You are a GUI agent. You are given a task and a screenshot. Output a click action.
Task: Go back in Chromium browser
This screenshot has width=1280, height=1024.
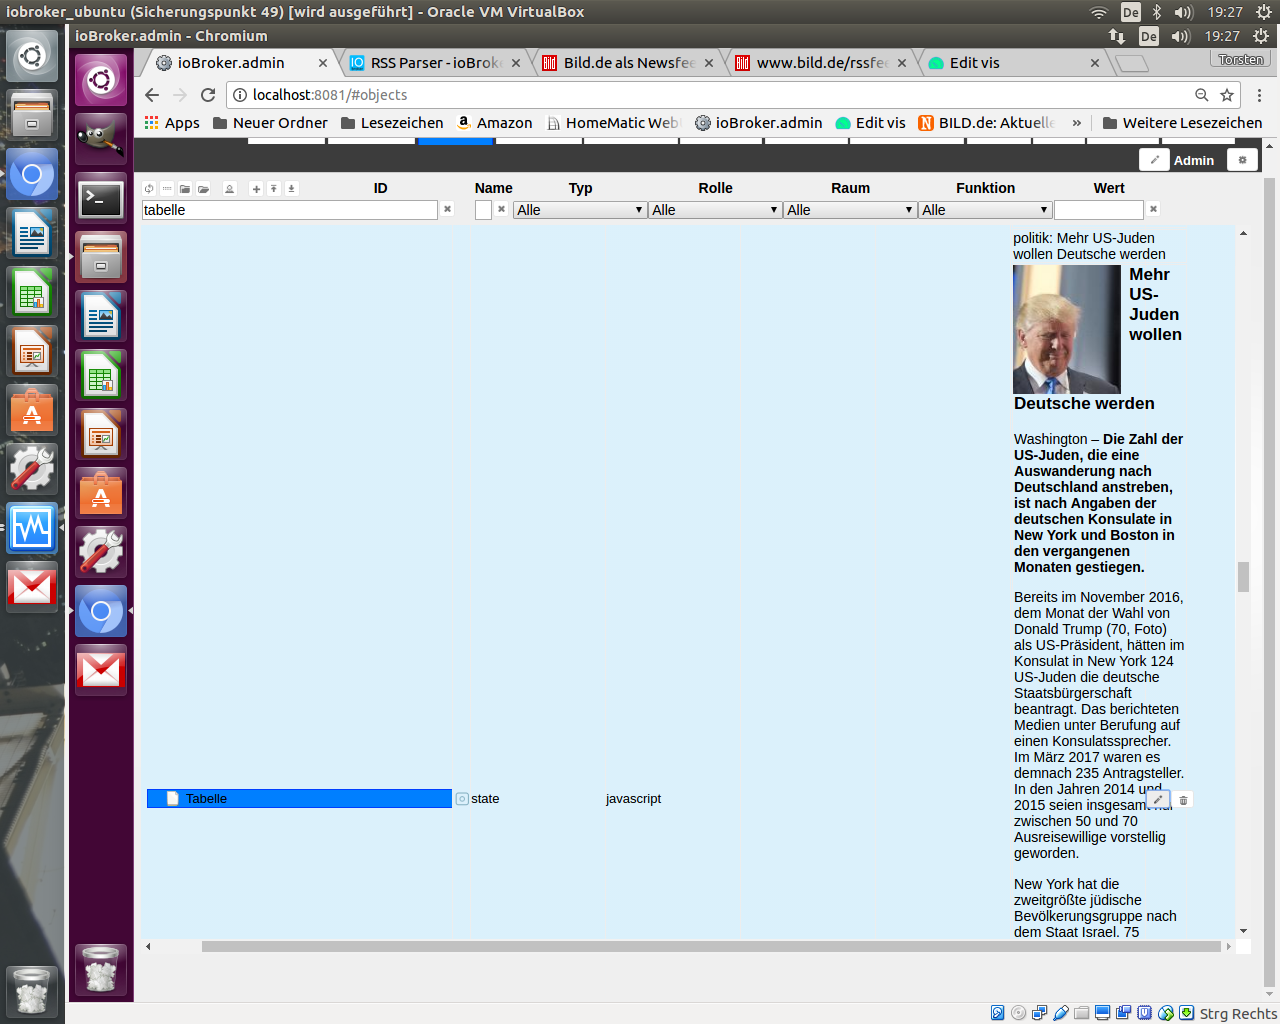click(x=152, y=95)
